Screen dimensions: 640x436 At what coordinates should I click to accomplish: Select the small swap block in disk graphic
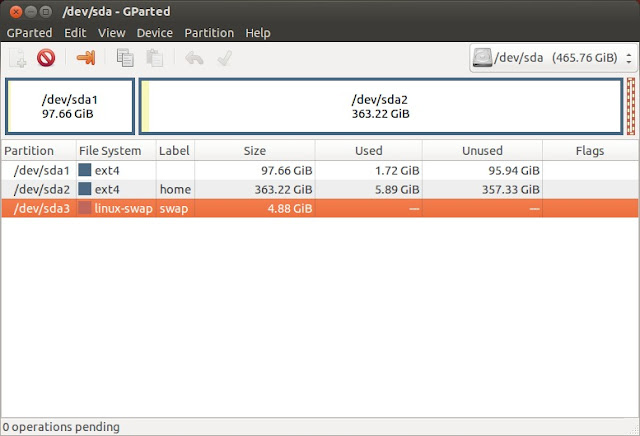631,106
